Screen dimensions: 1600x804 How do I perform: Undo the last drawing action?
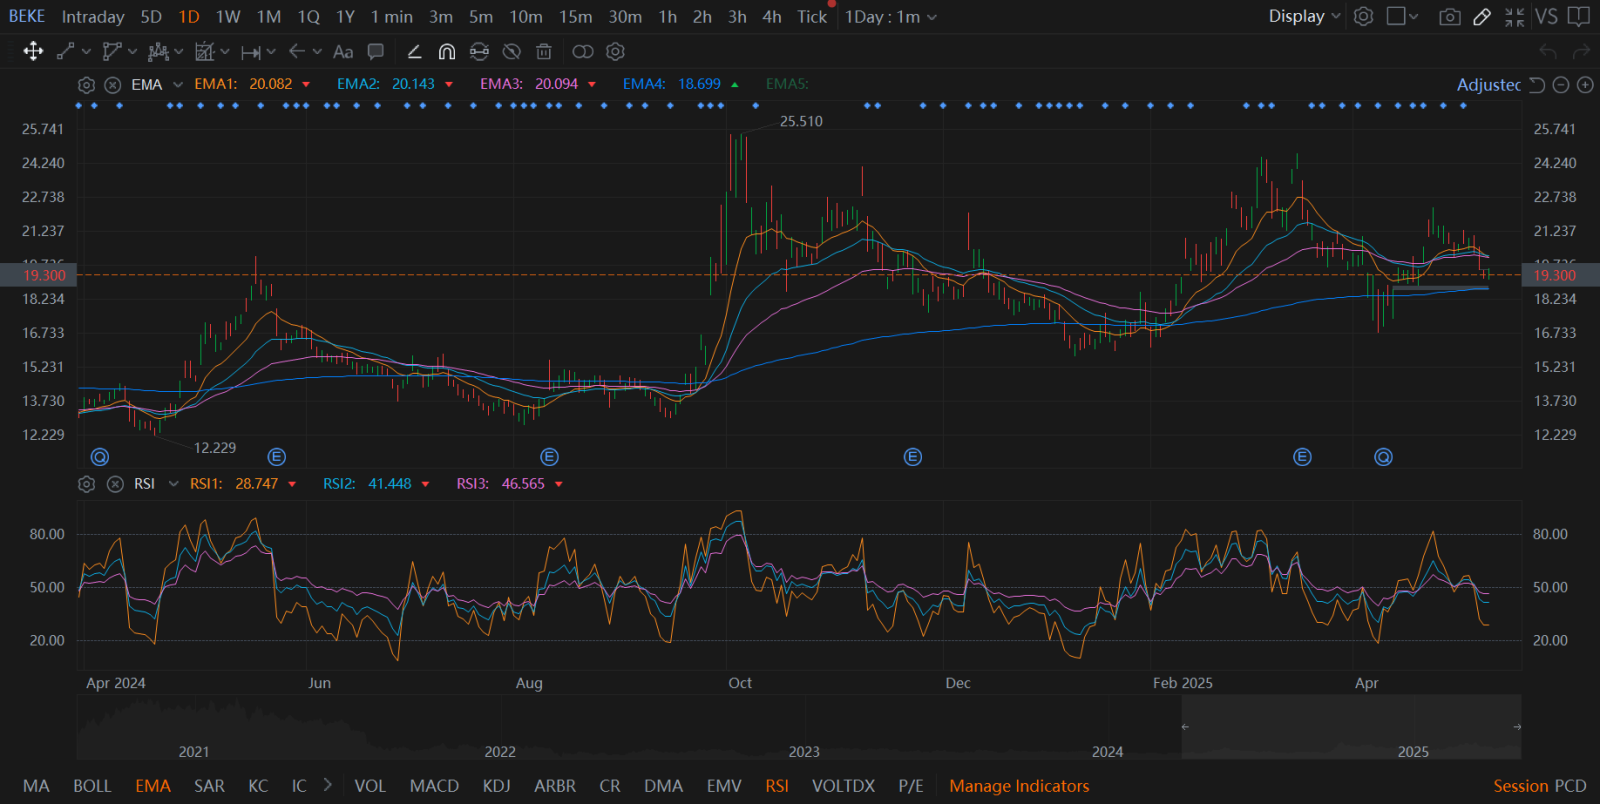click(x=1548, y=51)
